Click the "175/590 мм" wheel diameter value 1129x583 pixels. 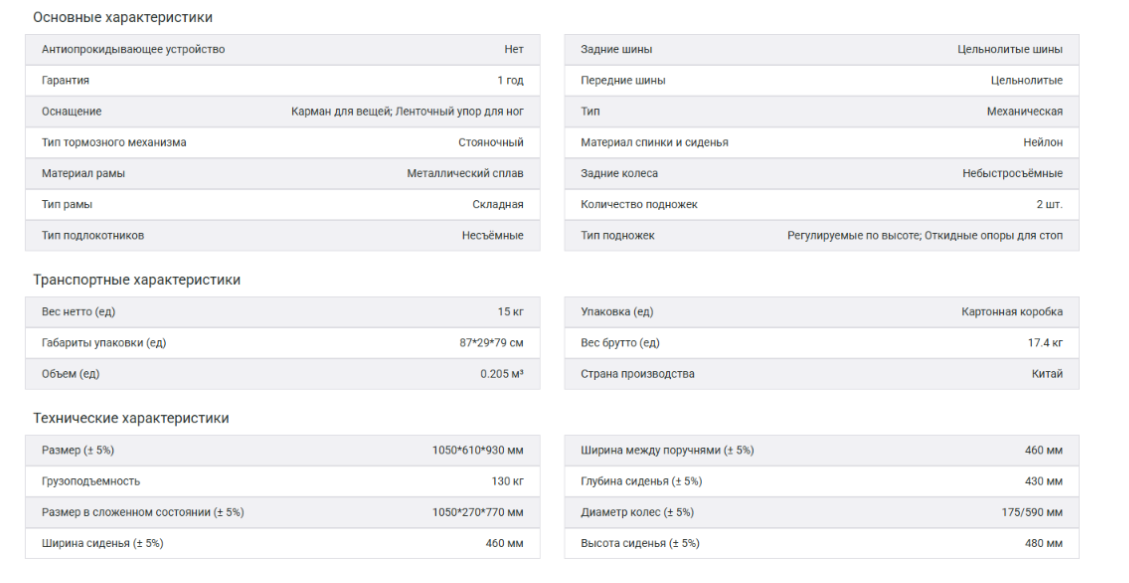pos(1031,512)
